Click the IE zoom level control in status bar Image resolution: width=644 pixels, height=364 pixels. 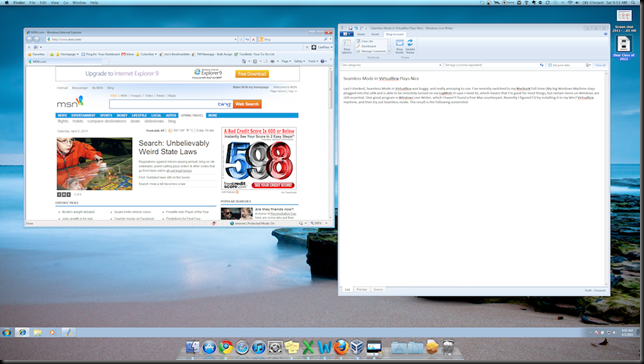coord(318,223)
